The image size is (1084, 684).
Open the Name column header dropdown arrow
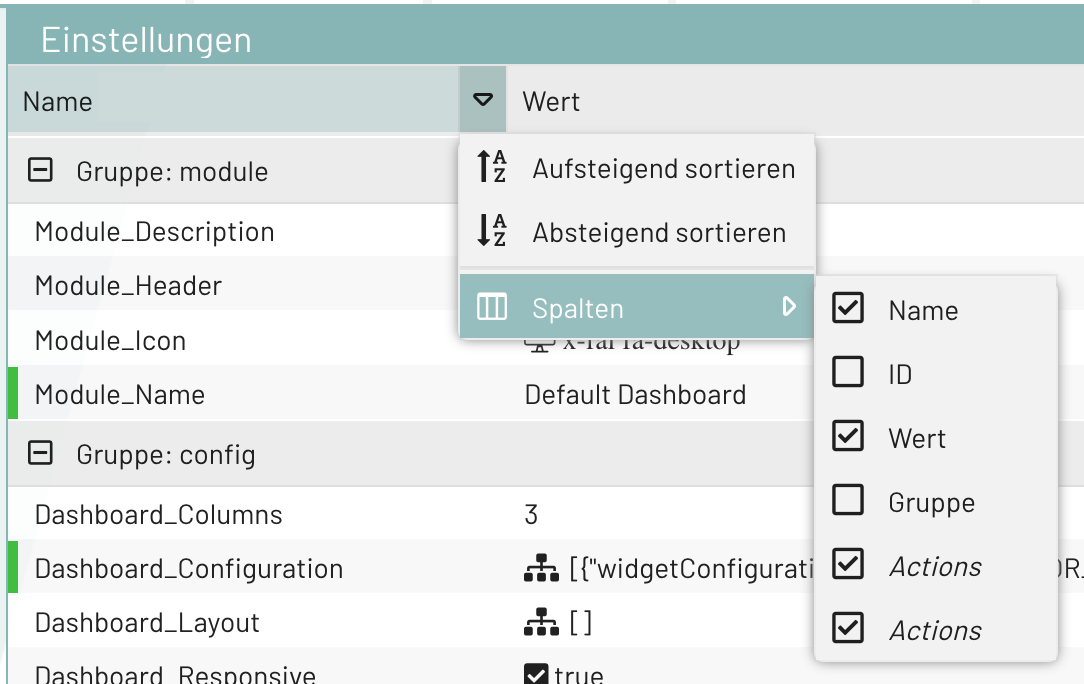[482, 100]
